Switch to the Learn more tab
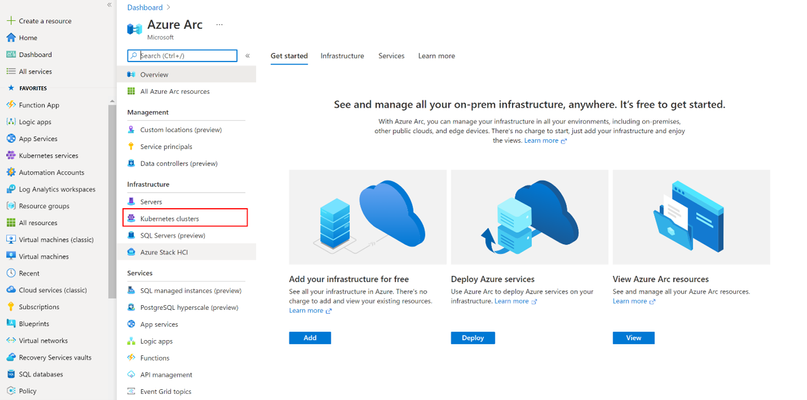 436,56
